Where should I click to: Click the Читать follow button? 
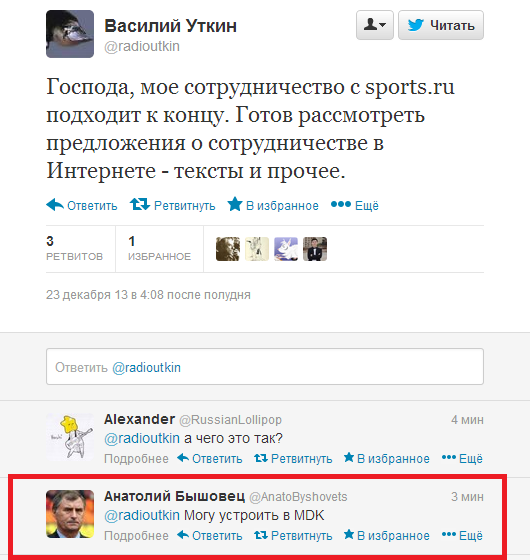[441, 25]
